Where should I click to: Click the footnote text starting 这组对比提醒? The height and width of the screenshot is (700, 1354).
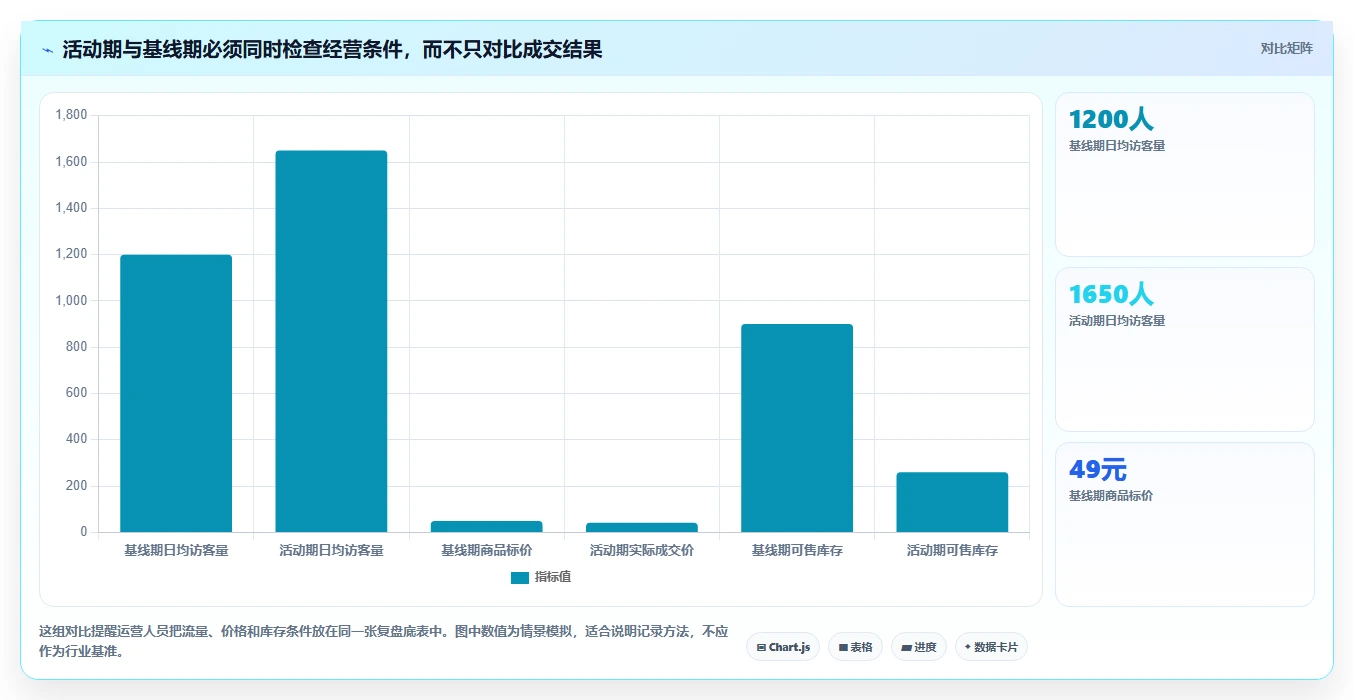[384, 642]
